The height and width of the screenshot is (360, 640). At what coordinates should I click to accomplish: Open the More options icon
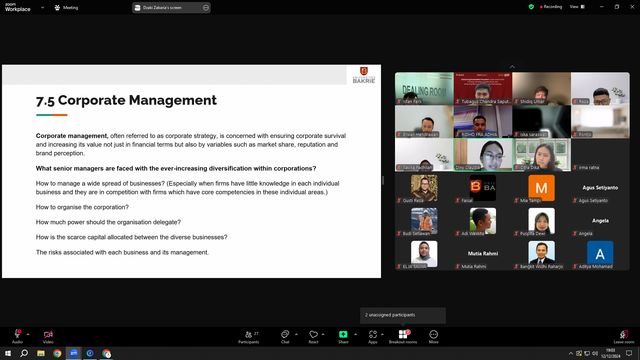click(433, 334)
